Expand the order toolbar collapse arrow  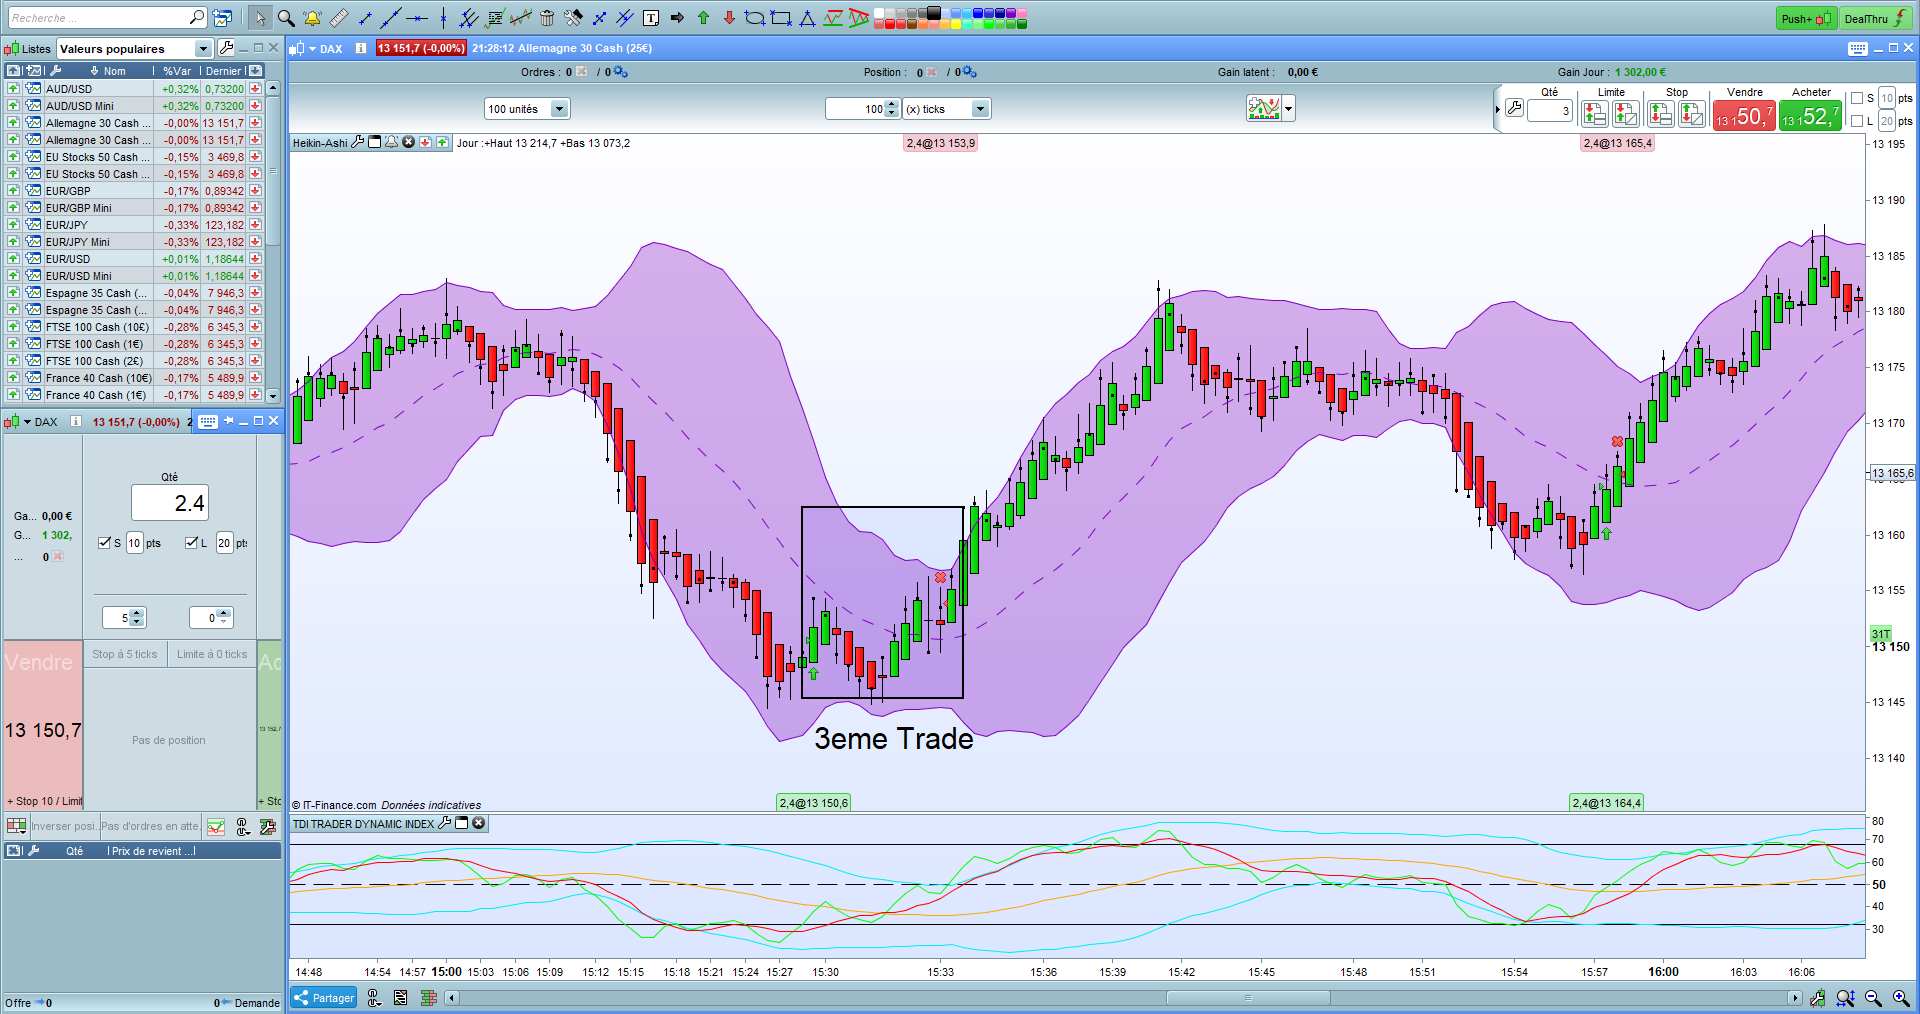tap(1497, 109)
